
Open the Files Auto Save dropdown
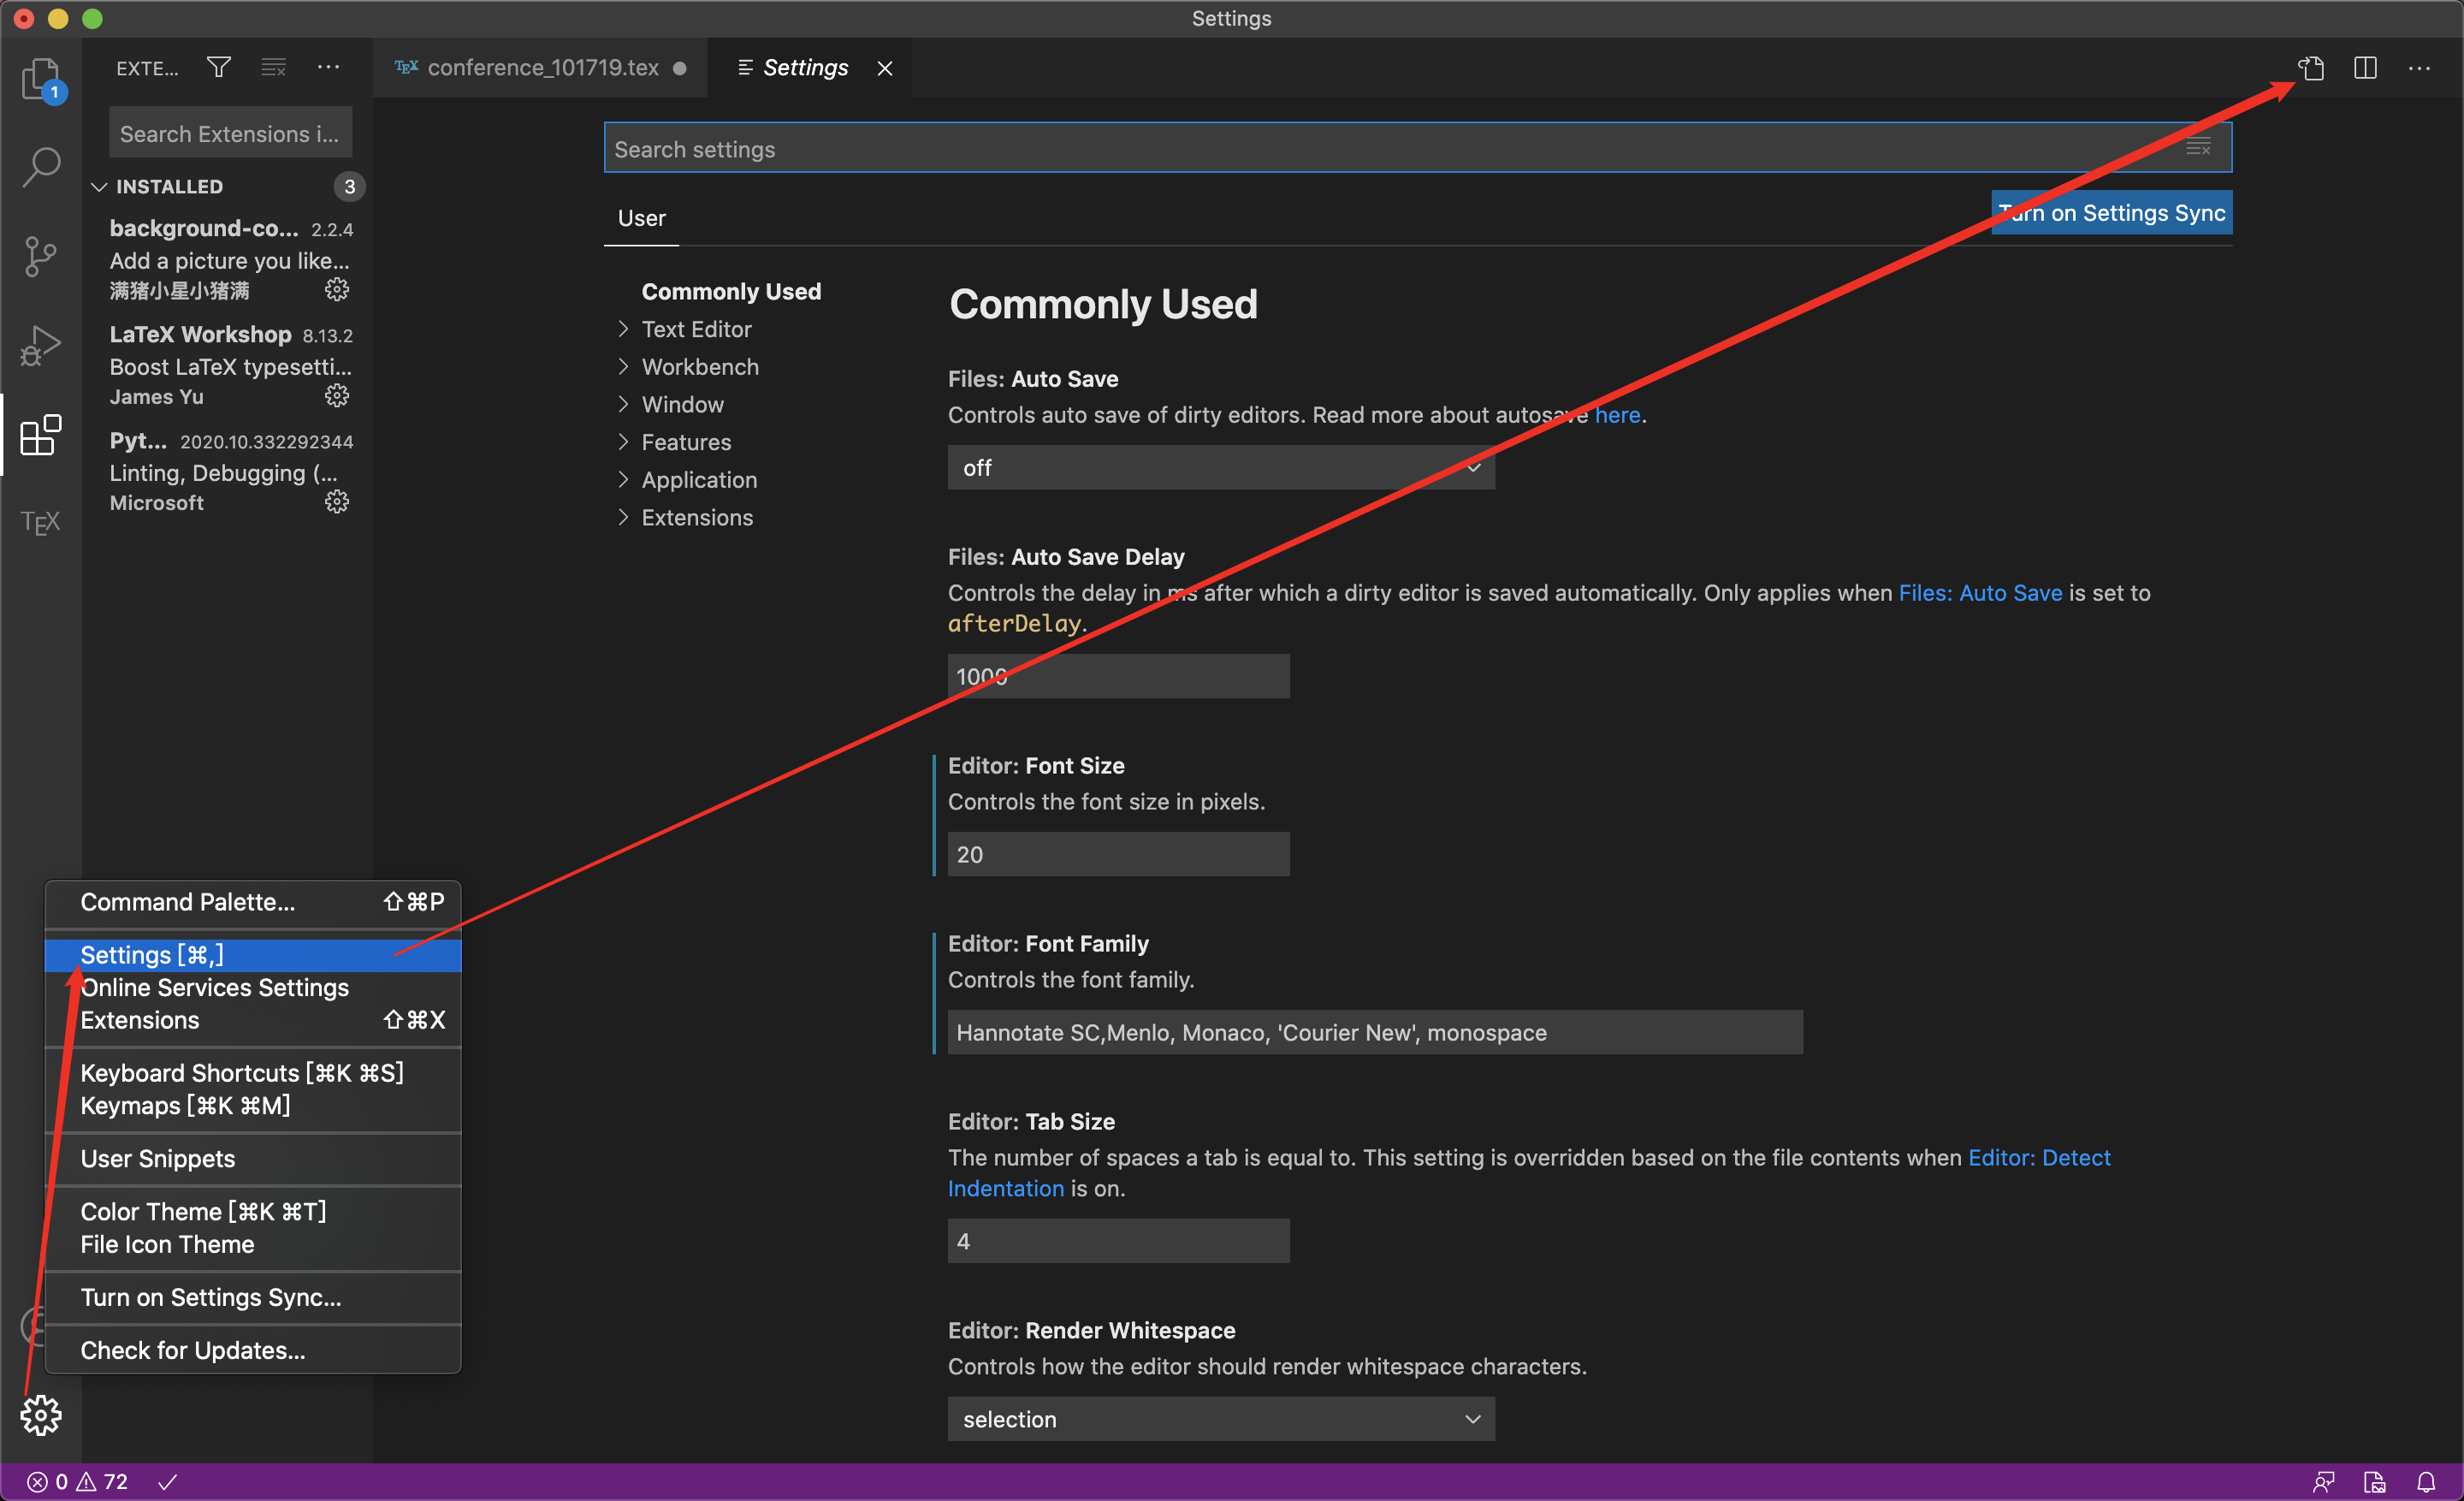point(1221,467)
